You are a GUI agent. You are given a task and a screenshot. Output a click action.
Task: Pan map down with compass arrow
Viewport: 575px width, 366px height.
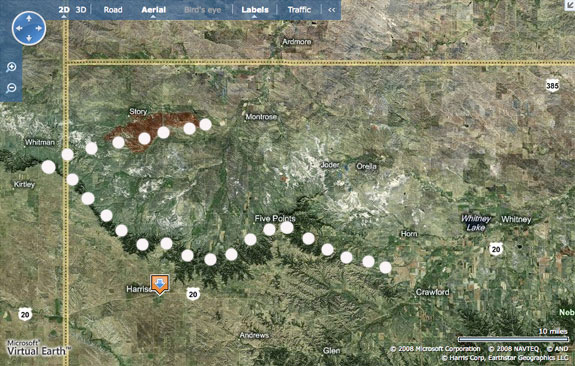pyautogui.click(x=29, y=38)
